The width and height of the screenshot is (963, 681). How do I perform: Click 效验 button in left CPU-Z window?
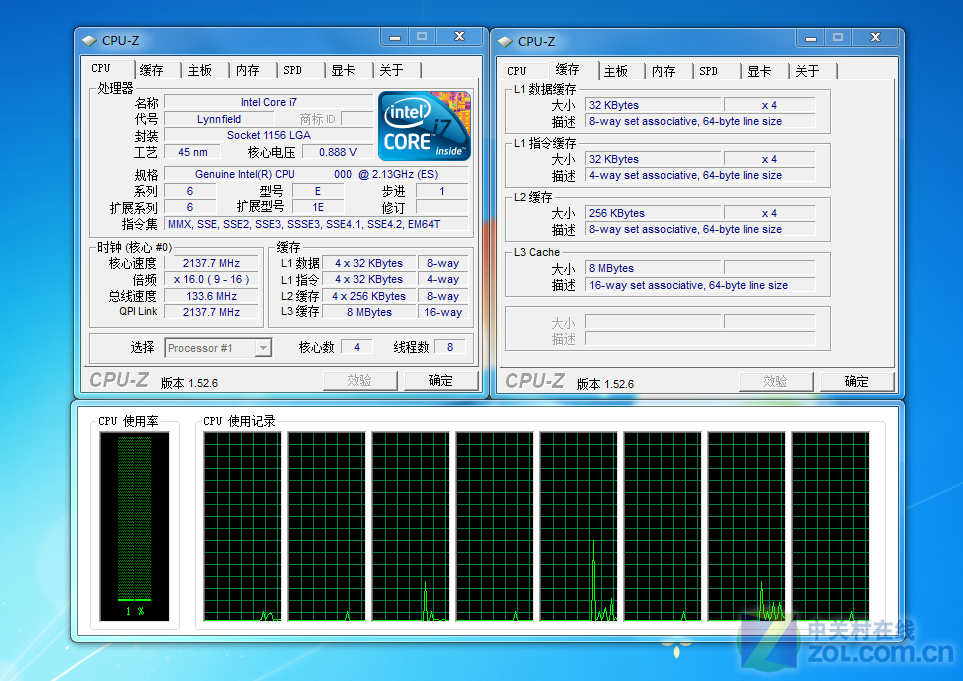[x=360, y=381]
